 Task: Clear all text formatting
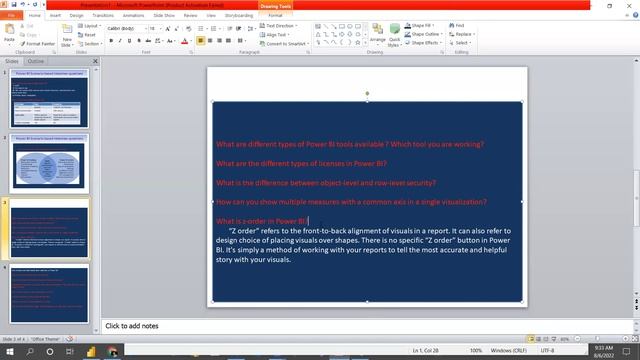click(x=188, y=29)
